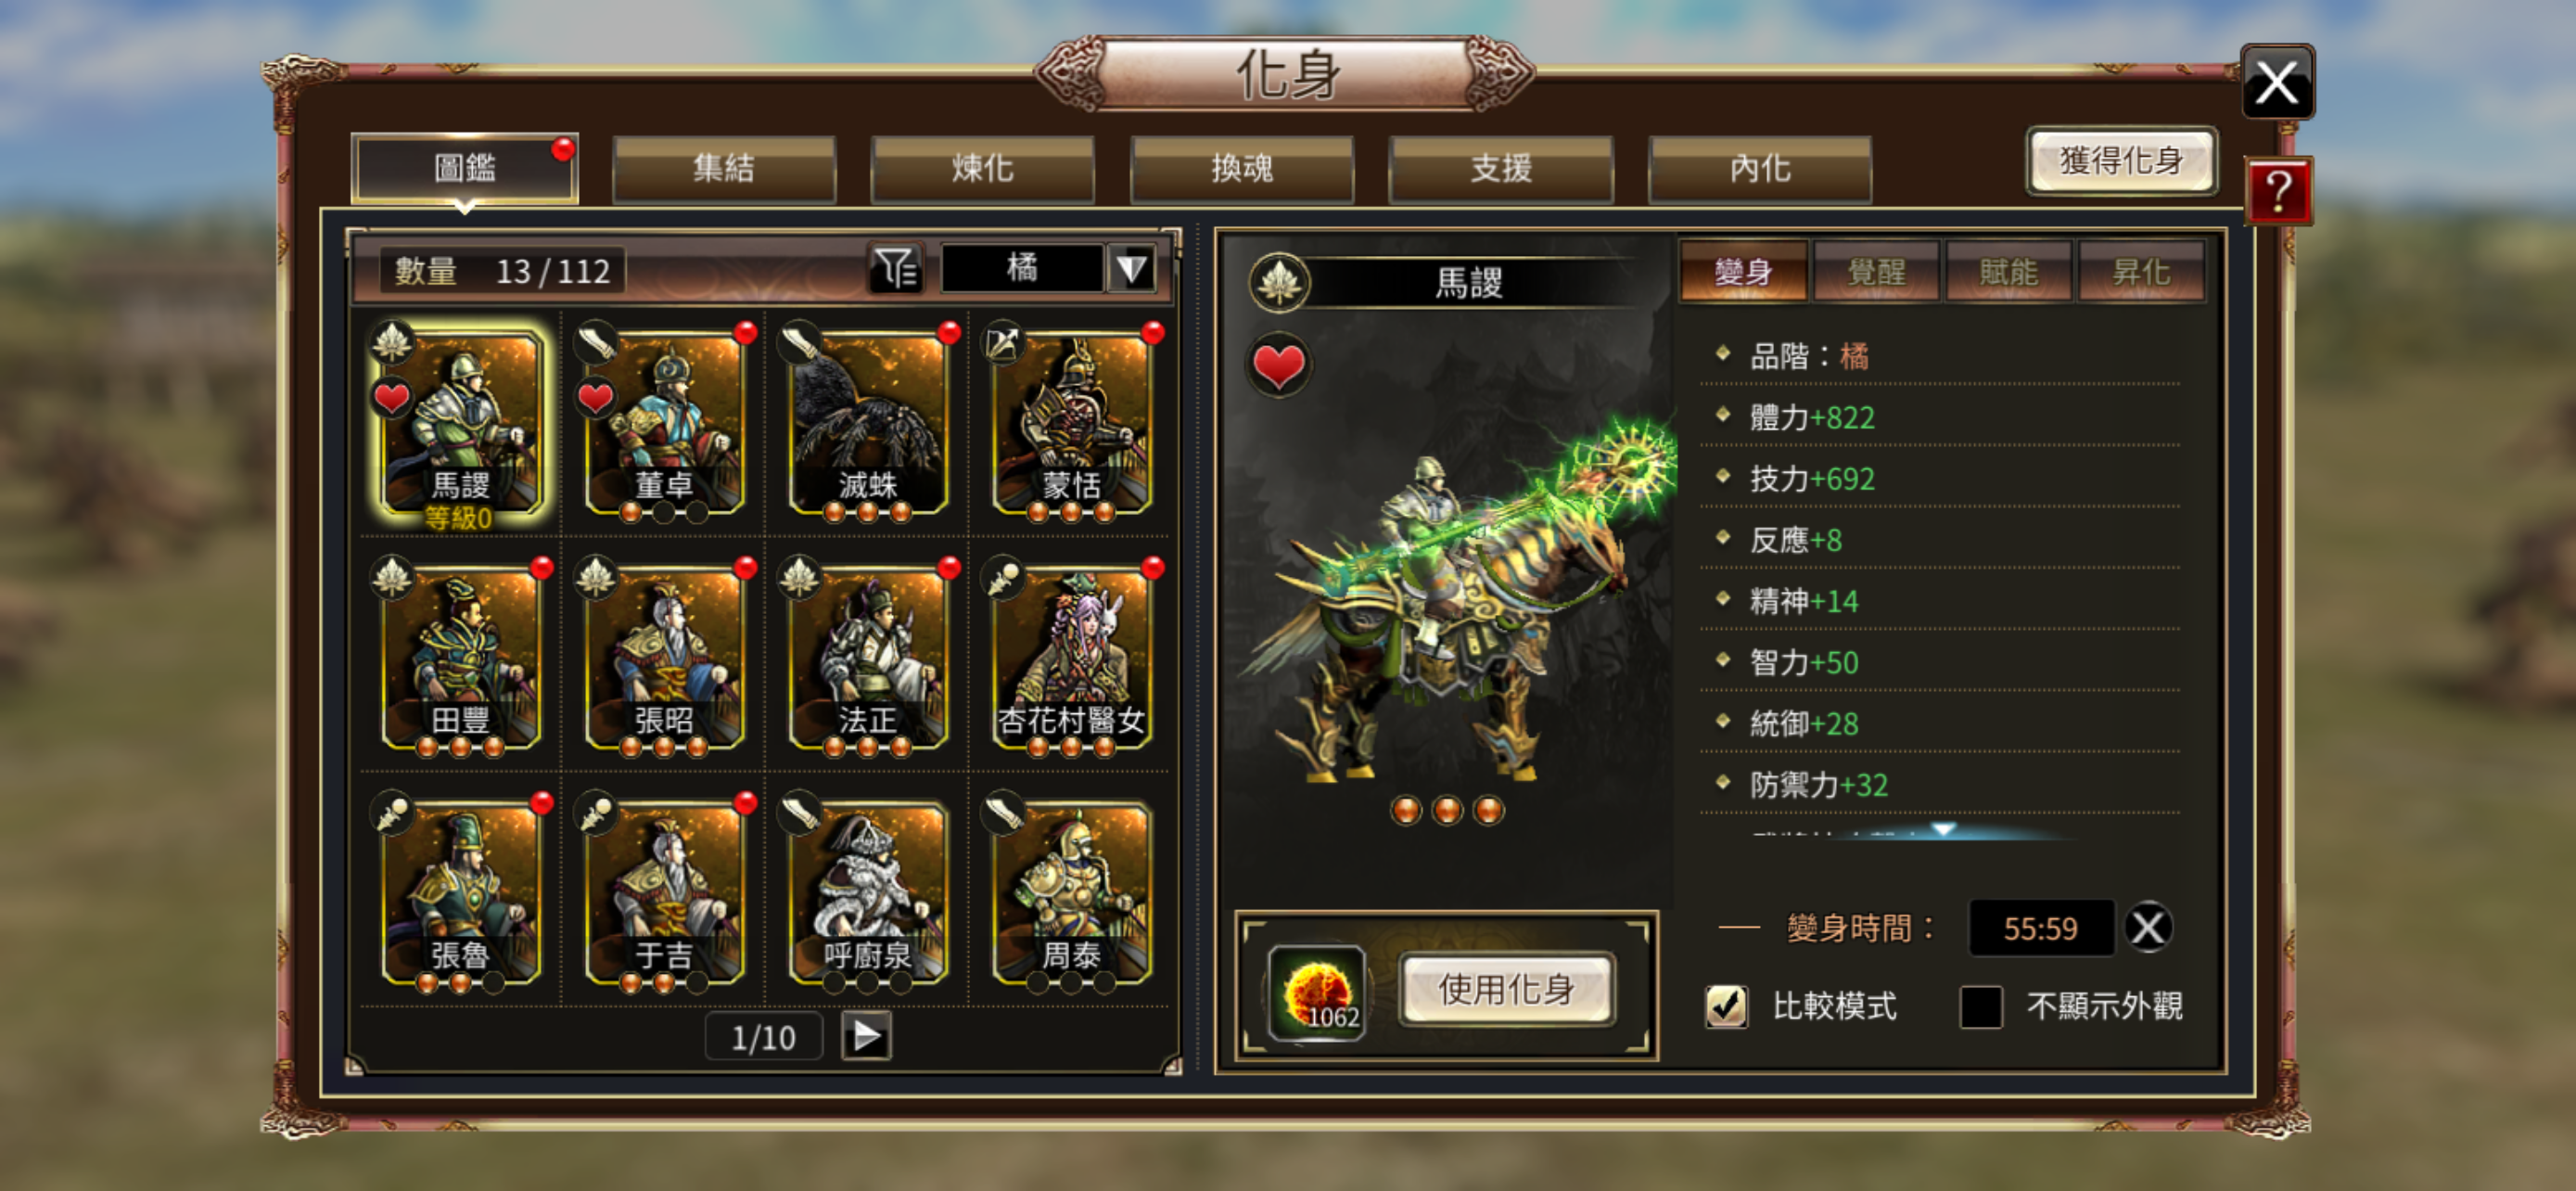Switch to the 煉化 tab
The width and height of the screenshot is (2576, 1191).
pos(982,169)
